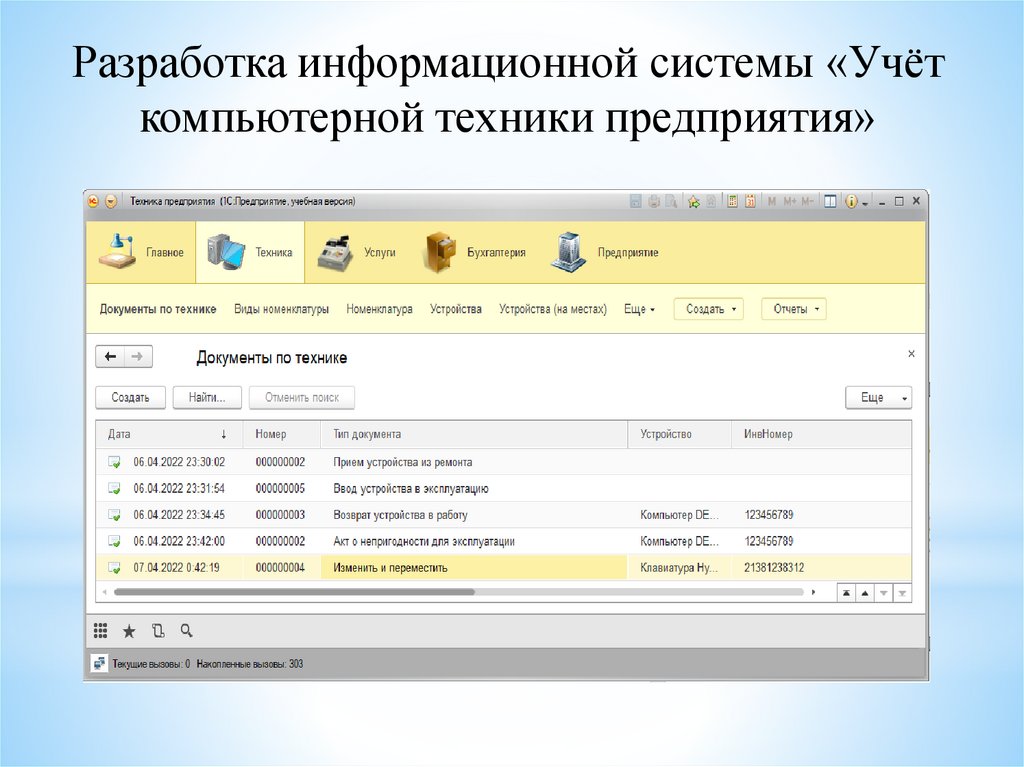Open the Еще dropdown above the table

click(878, 398)
